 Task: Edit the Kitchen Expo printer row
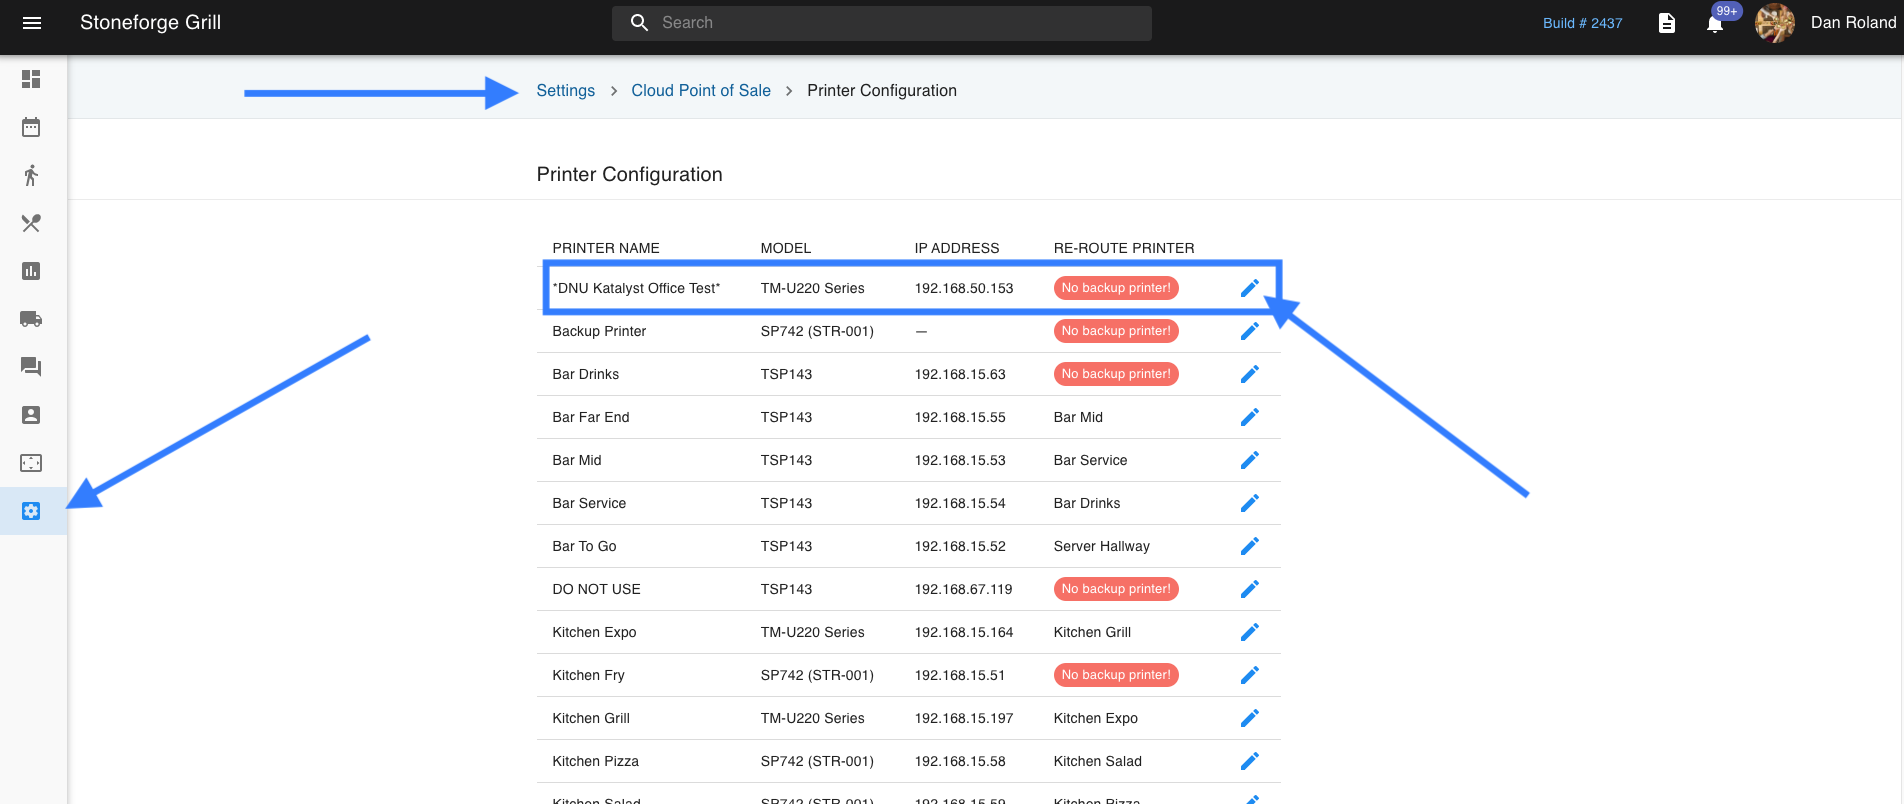(x=1249, y=632)
